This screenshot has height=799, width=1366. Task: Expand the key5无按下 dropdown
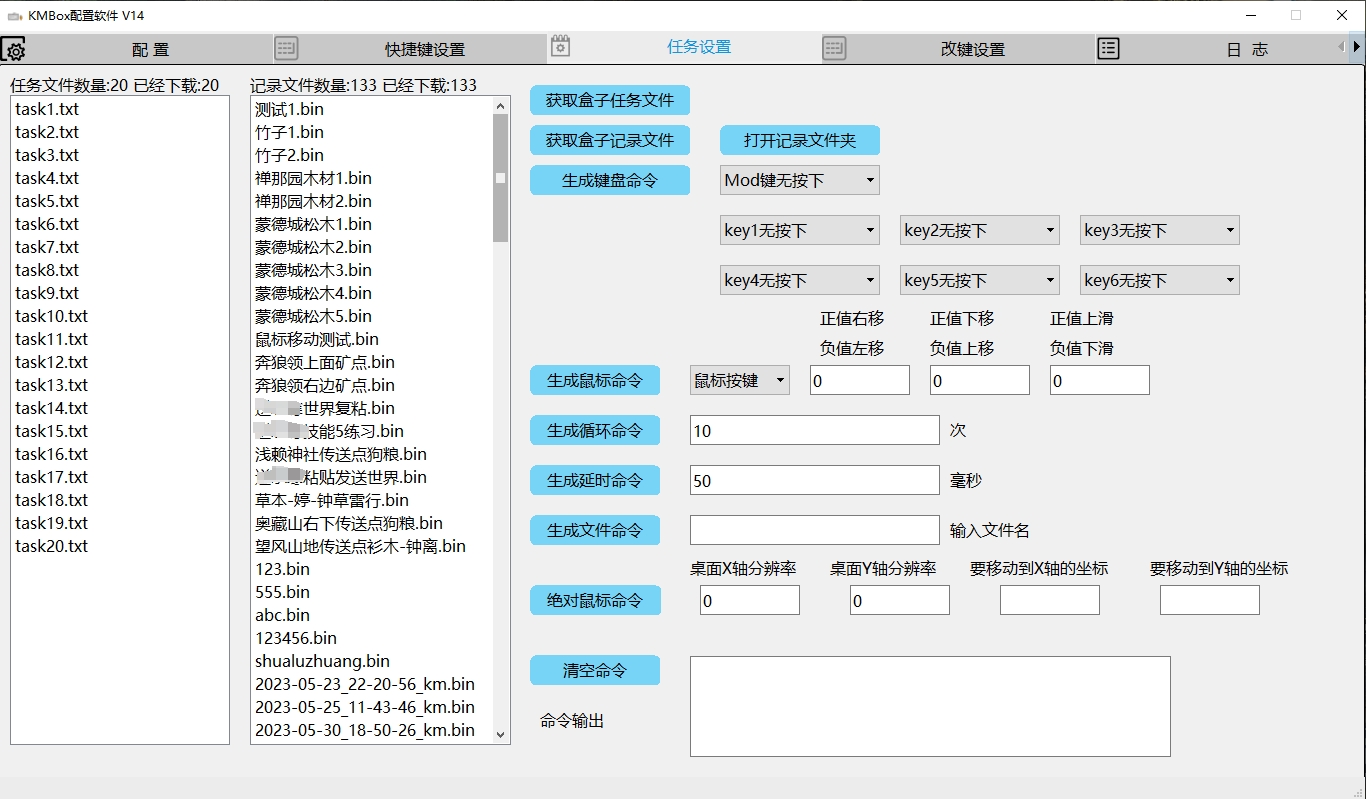980,280
